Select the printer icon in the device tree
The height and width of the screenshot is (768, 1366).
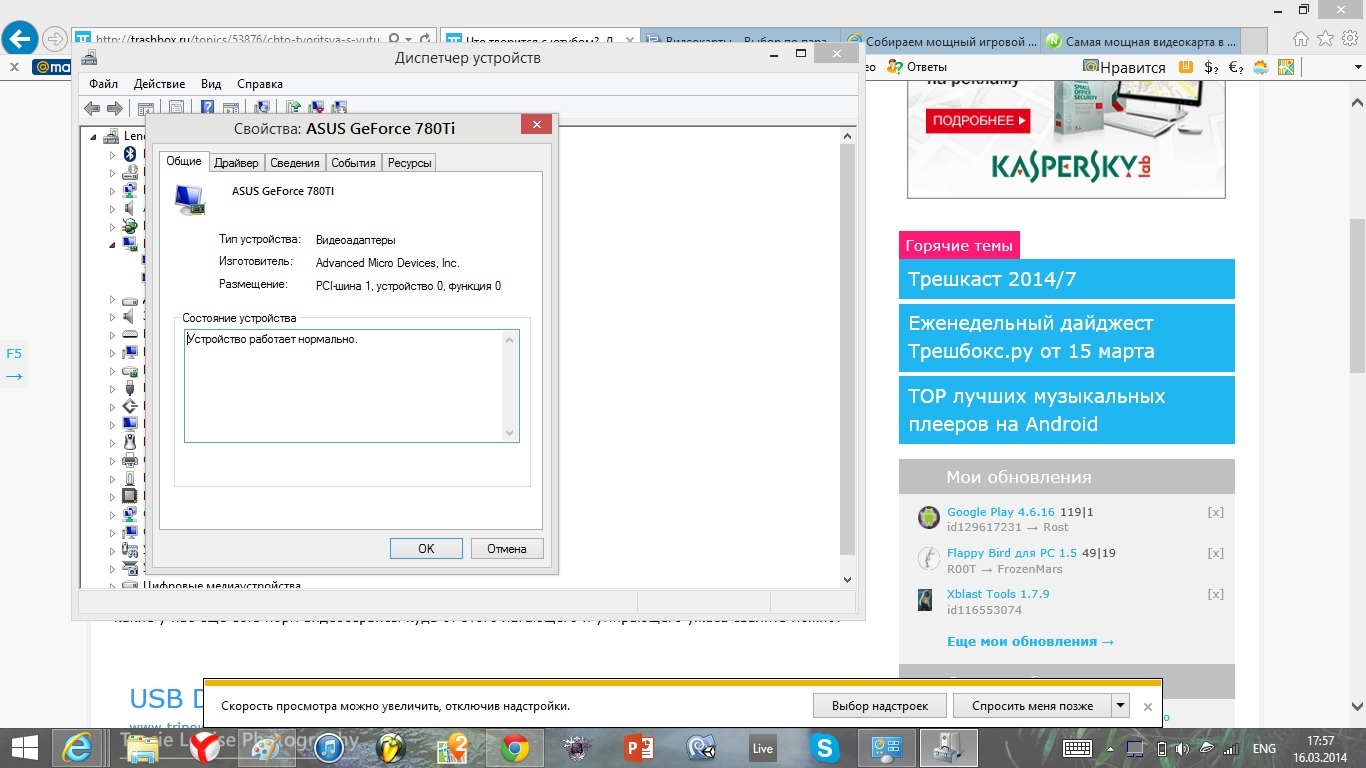click(130, 460)
